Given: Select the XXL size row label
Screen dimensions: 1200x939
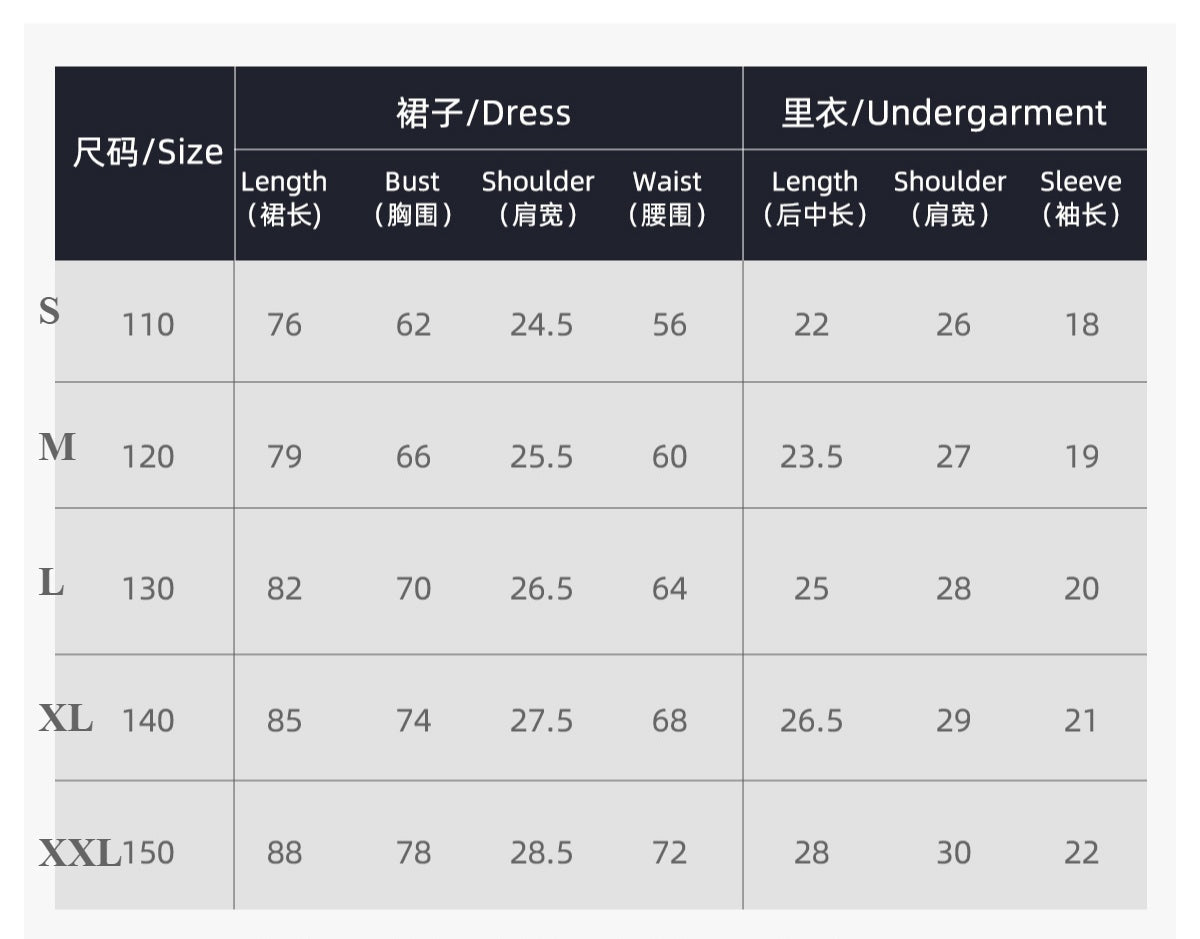Looking at the screenshot, I should pos(79,853).
